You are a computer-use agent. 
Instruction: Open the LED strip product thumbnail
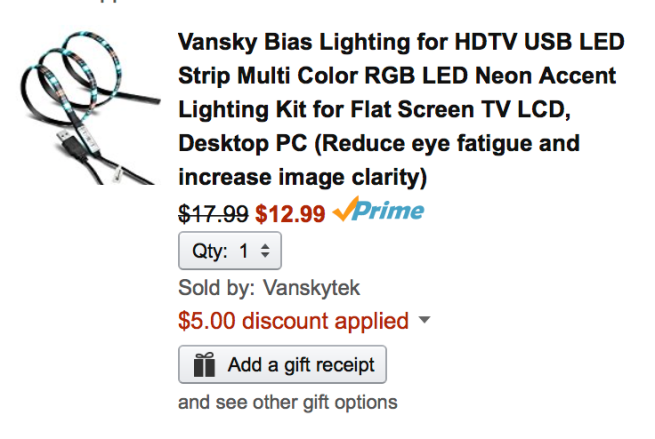pyautogui.click(x=88, y=112)
